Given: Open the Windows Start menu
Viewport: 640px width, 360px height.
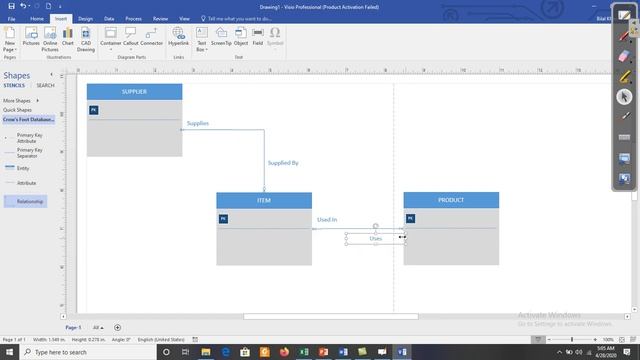Looking at the screenshot, I should pyautogui.click(x=9, y=352).
